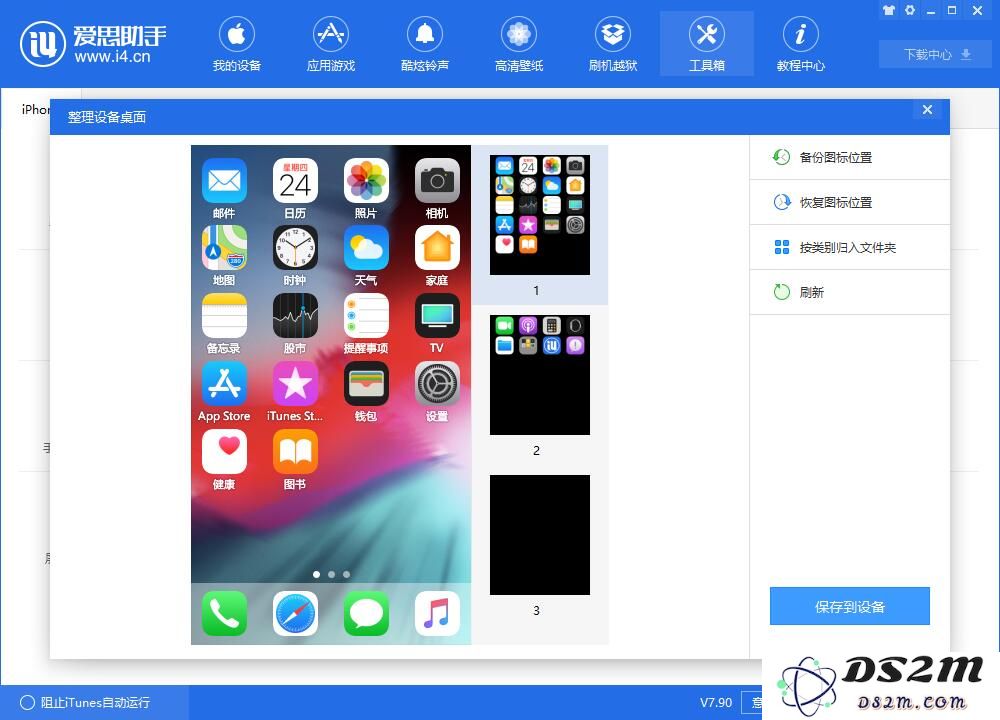Viewport: 1000px width, 720px height.
Task: Click 备份图标位置 option
Action: tap(849, 157)
